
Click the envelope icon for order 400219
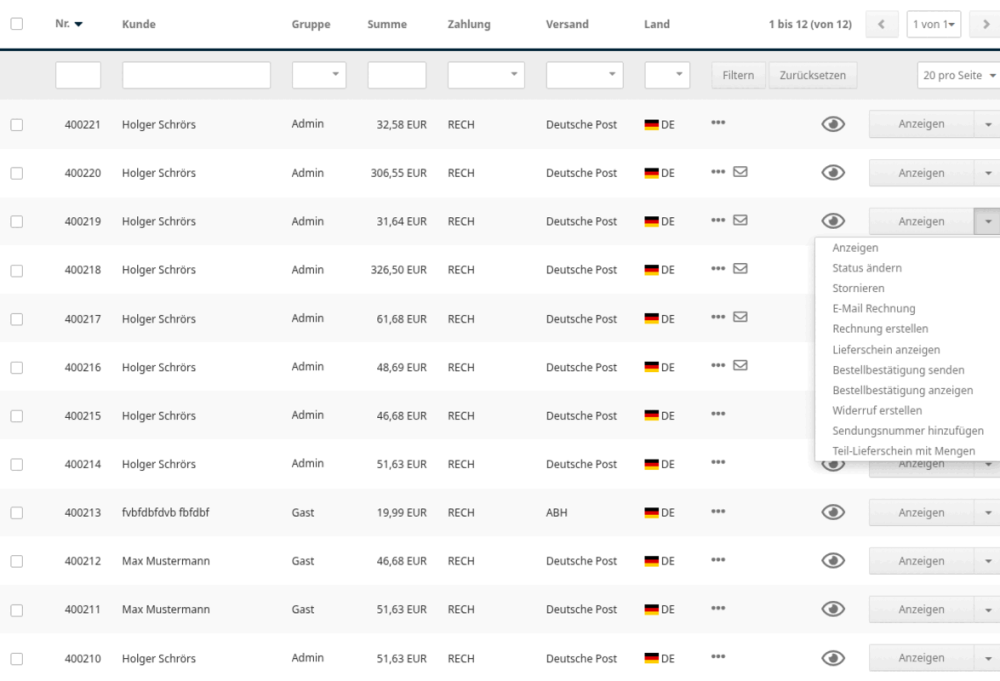(740, 220)
